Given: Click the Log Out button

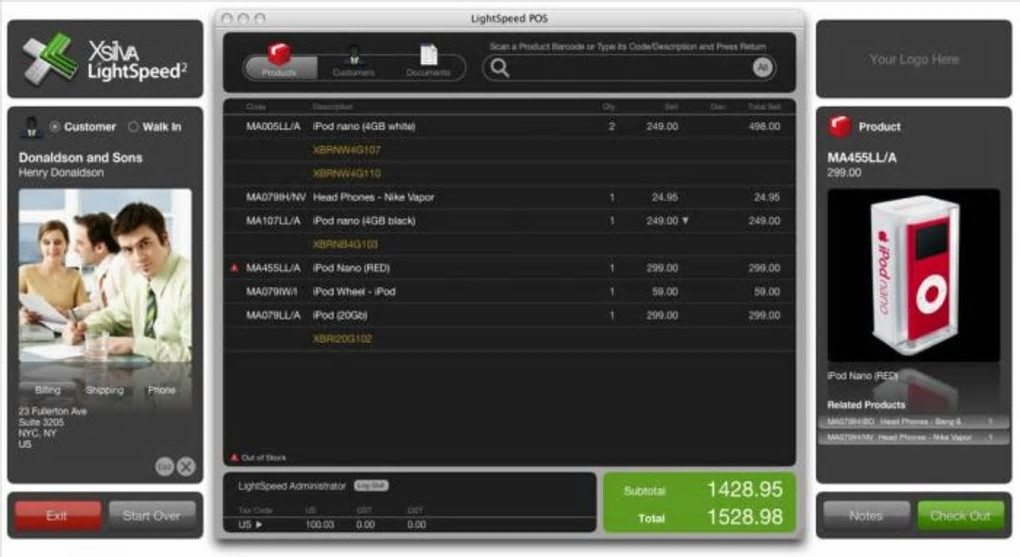Looking at the screenshot, I should [371, 485].
